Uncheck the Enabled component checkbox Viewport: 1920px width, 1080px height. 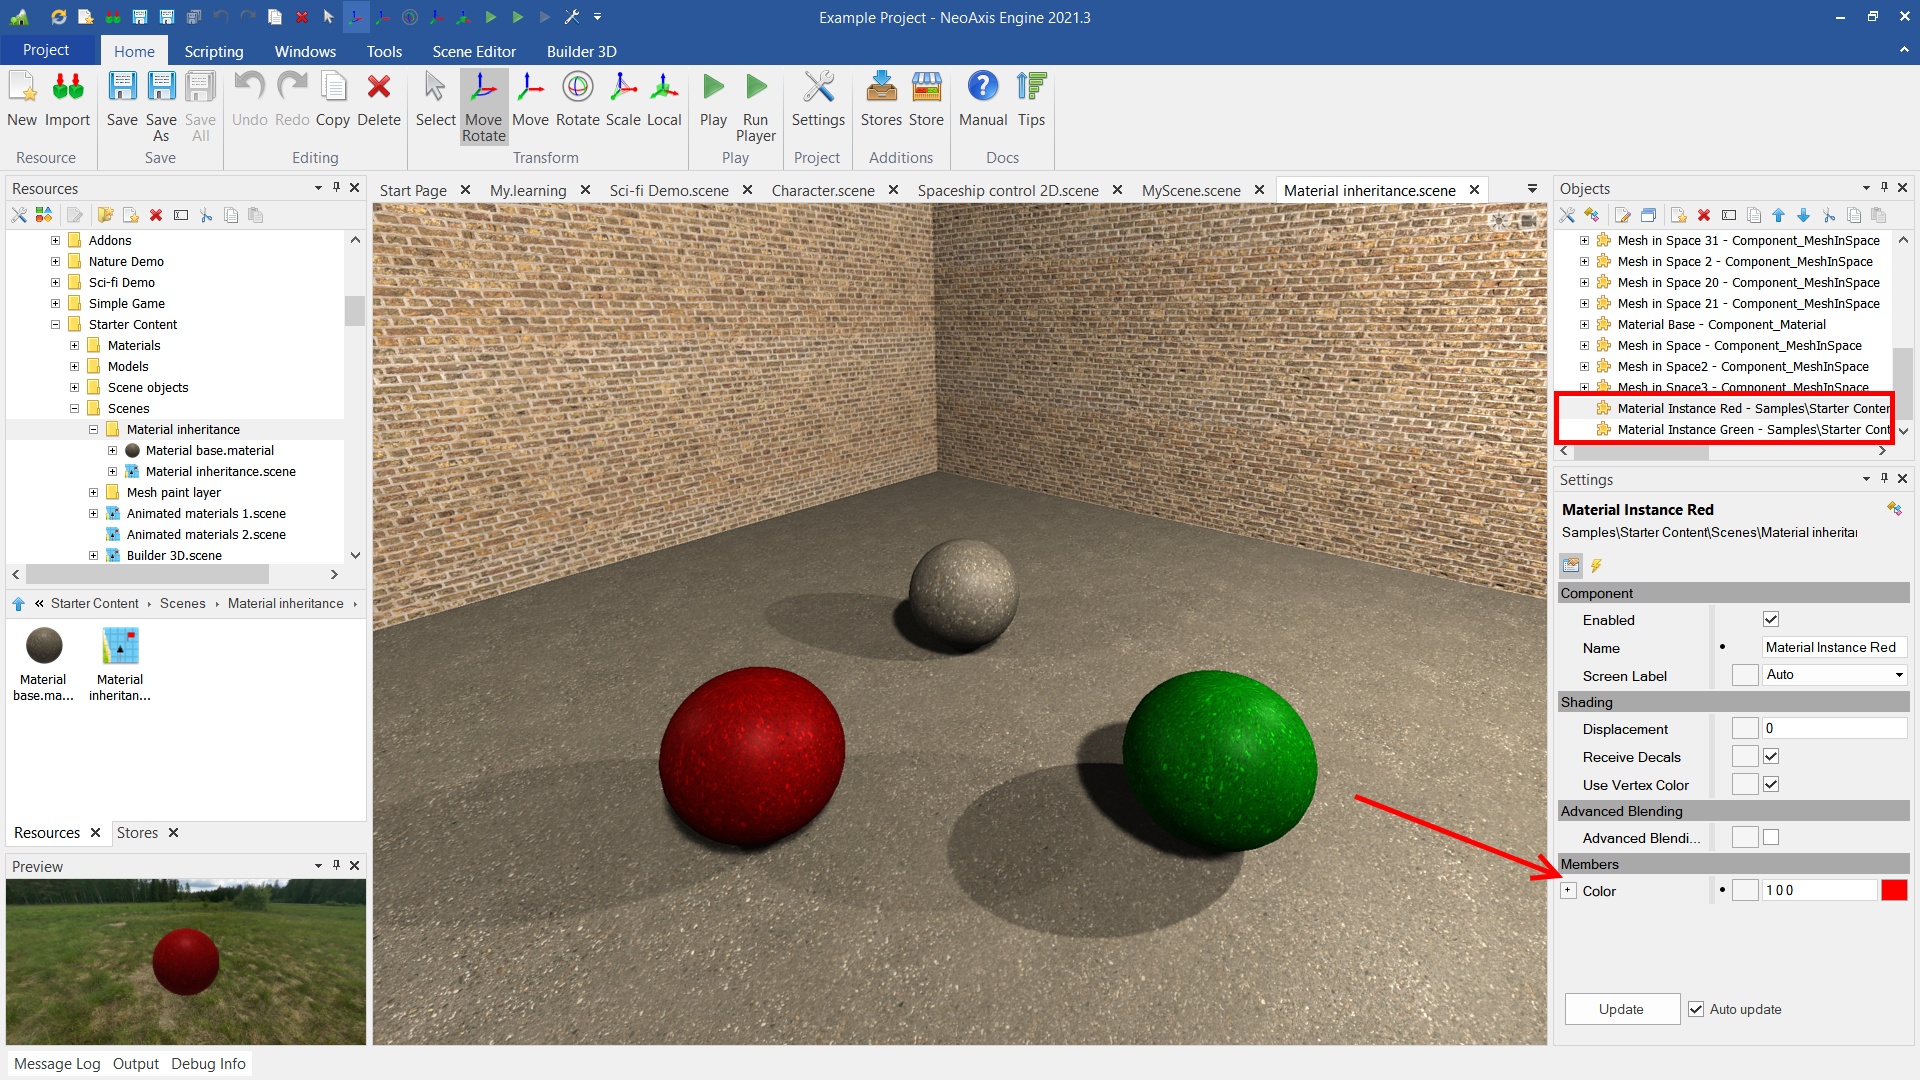[x=1770, y=620]
